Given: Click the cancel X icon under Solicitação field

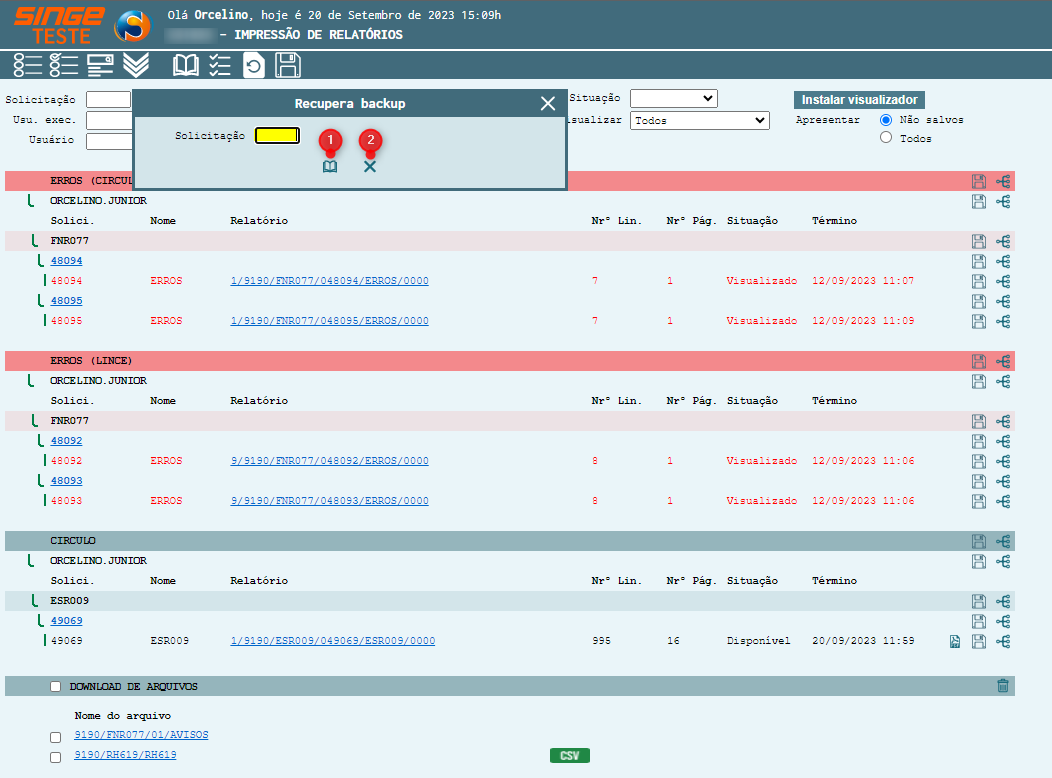Looking at the screenshot, I should pos(370,166).
